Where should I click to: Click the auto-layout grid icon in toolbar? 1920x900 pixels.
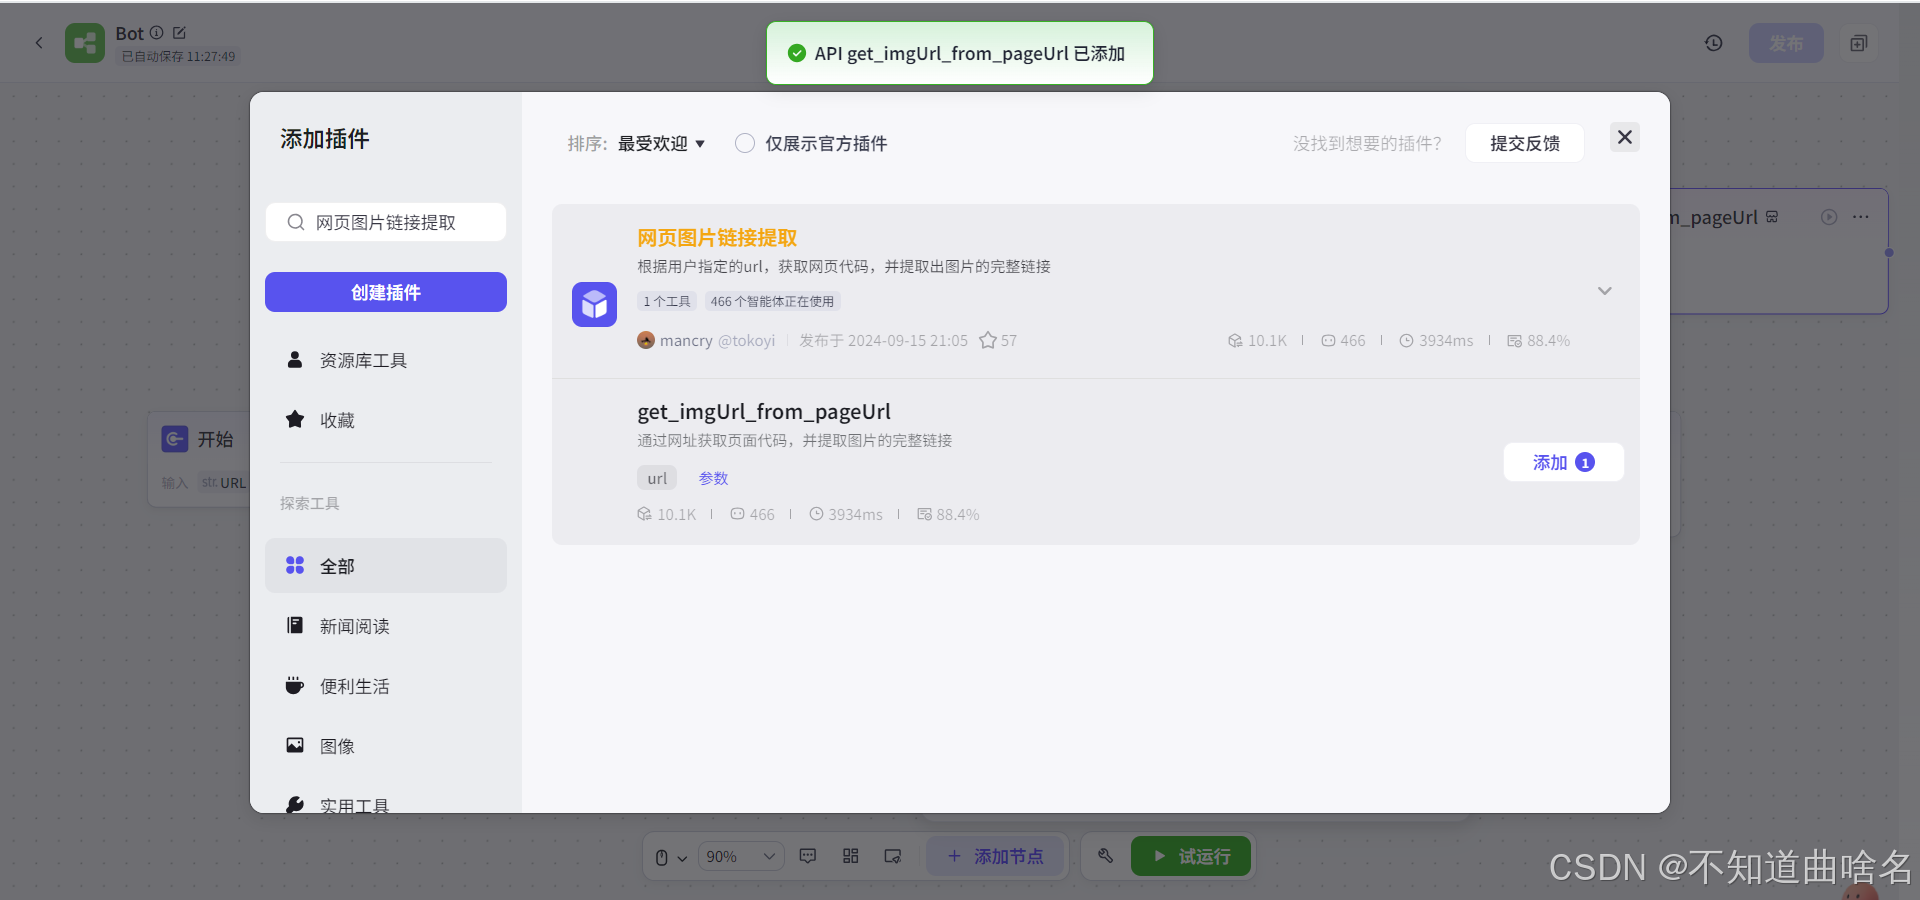(x=851, y=856)
